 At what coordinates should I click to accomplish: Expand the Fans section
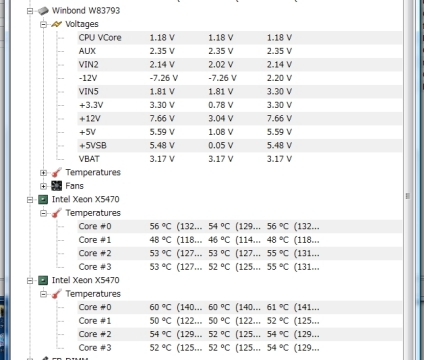[43, 186]
